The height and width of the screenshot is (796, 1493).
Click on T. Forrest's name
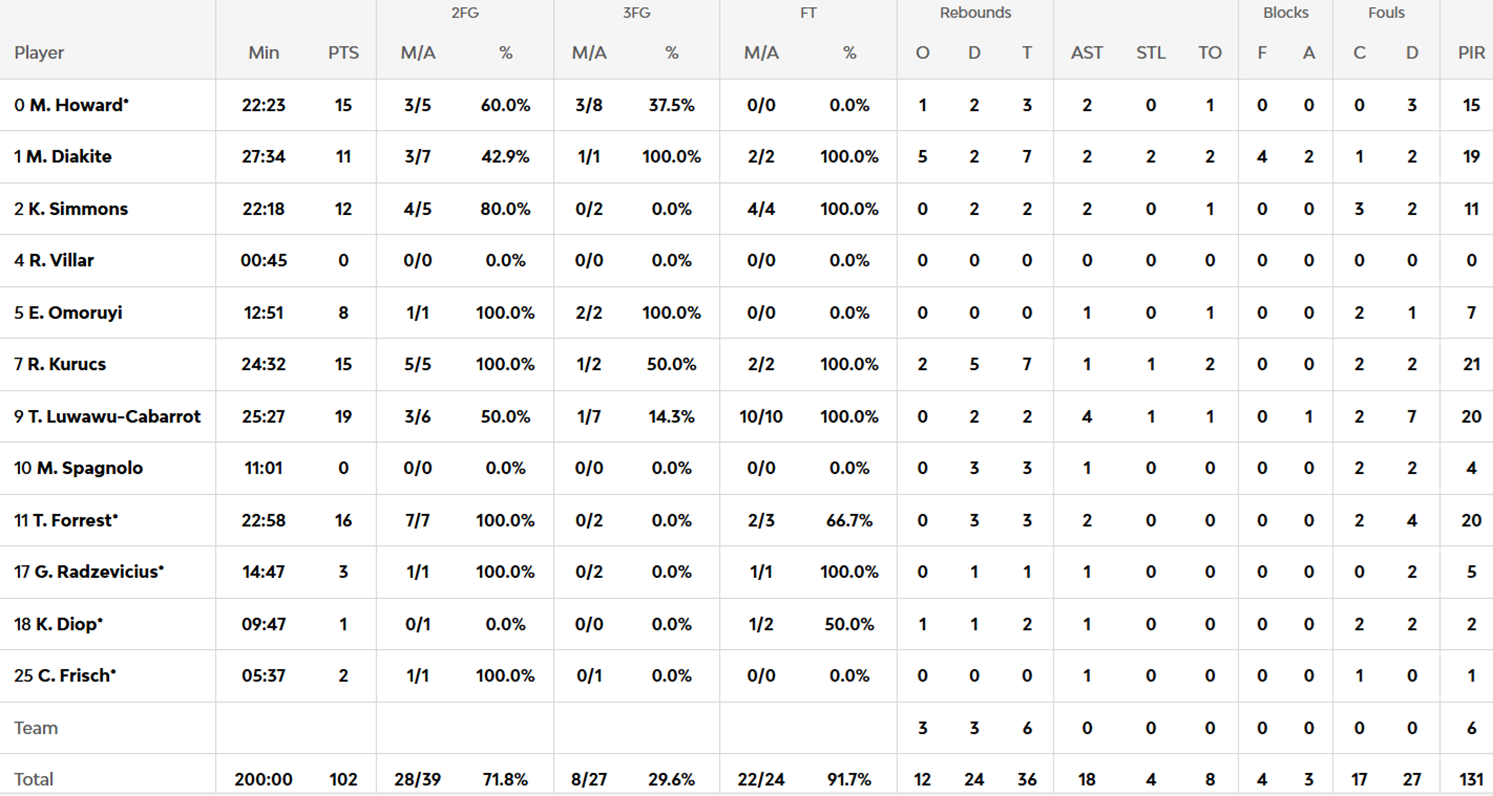coord(74,520)
